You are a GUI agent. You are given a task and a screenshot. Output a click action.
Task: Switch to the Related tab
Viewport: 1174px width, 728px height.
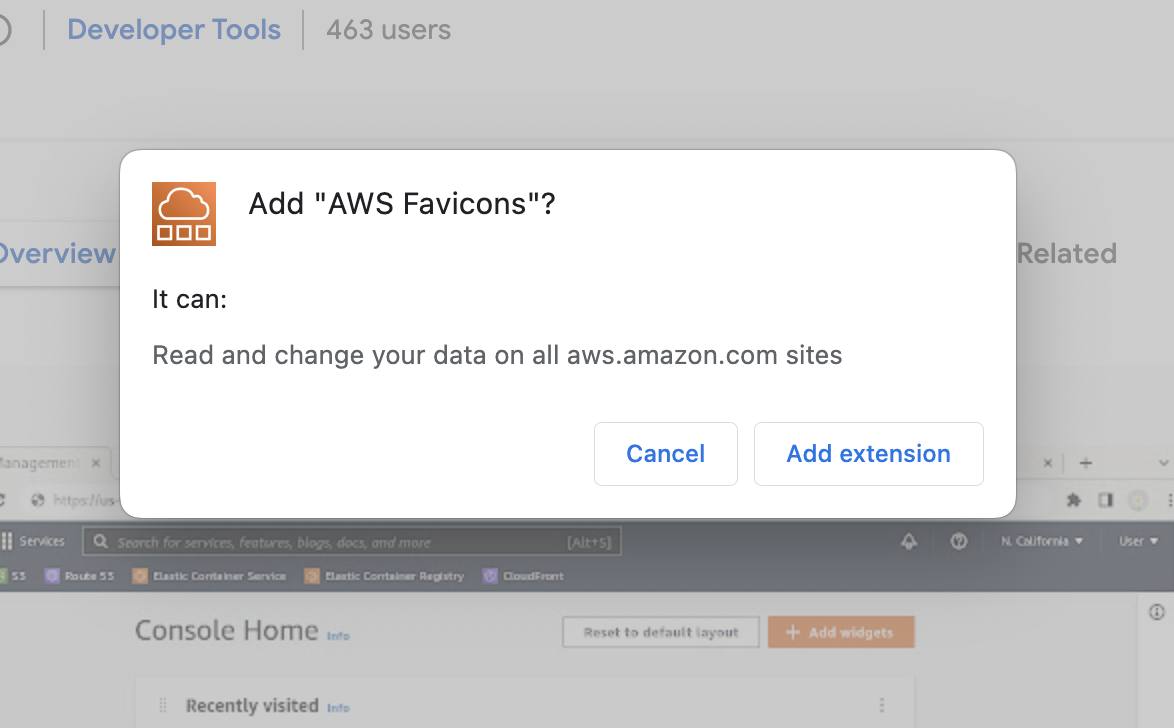click(1066, 253)
